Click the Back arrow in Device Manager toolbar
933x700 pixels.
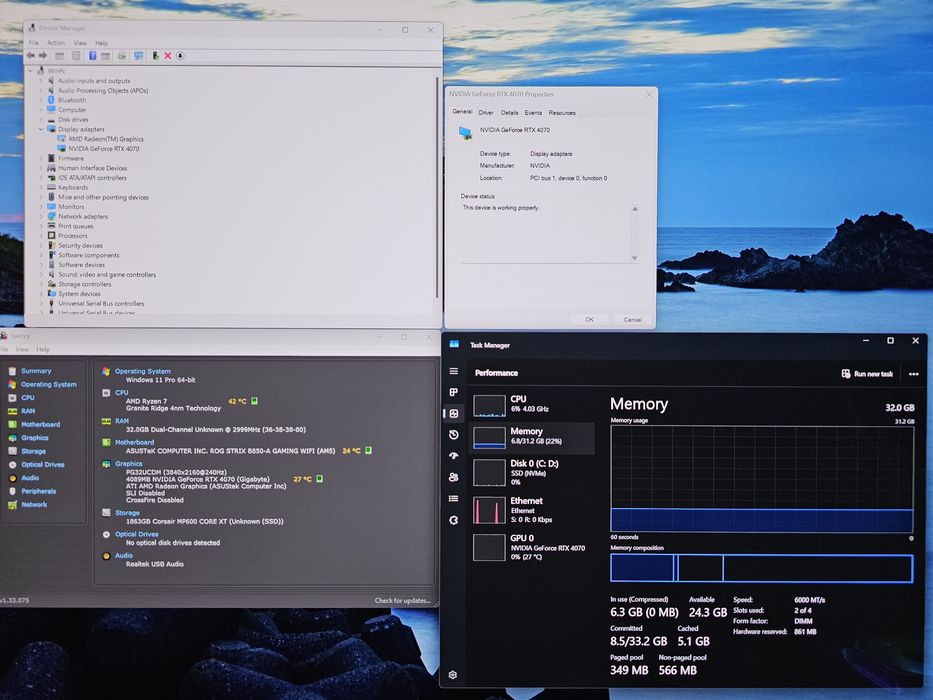[30, 55]
